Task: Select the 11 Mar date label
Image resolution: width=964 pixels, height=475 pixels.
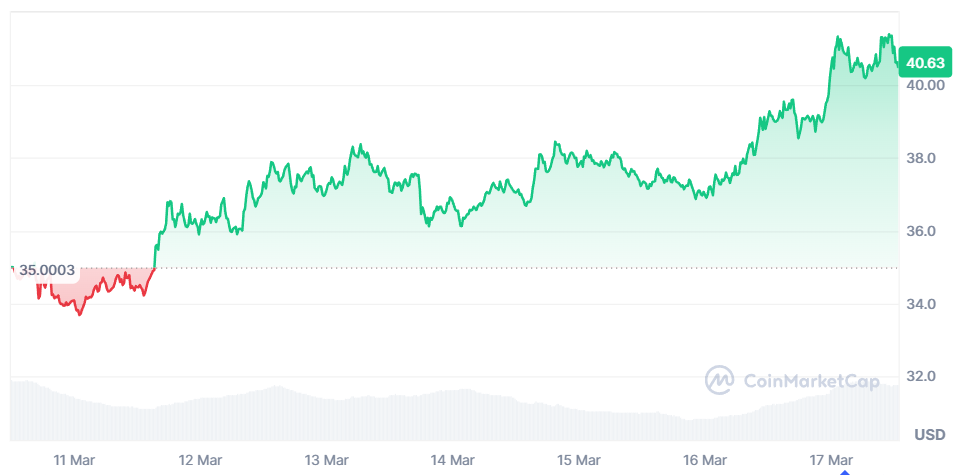Action: pos(73,460)
